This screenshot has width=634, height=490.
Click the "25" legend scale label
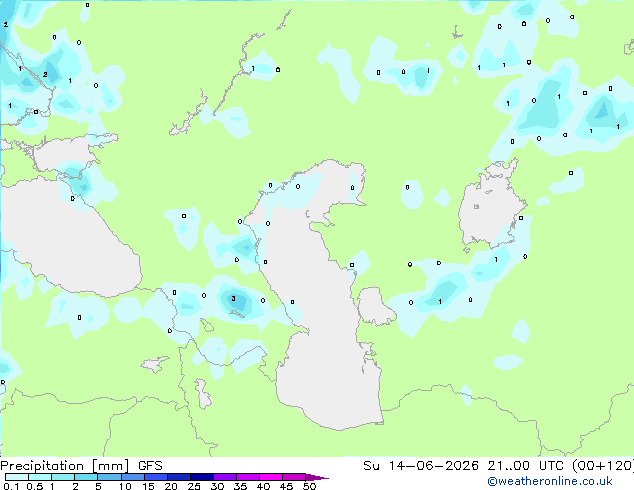tap(194, 486)
